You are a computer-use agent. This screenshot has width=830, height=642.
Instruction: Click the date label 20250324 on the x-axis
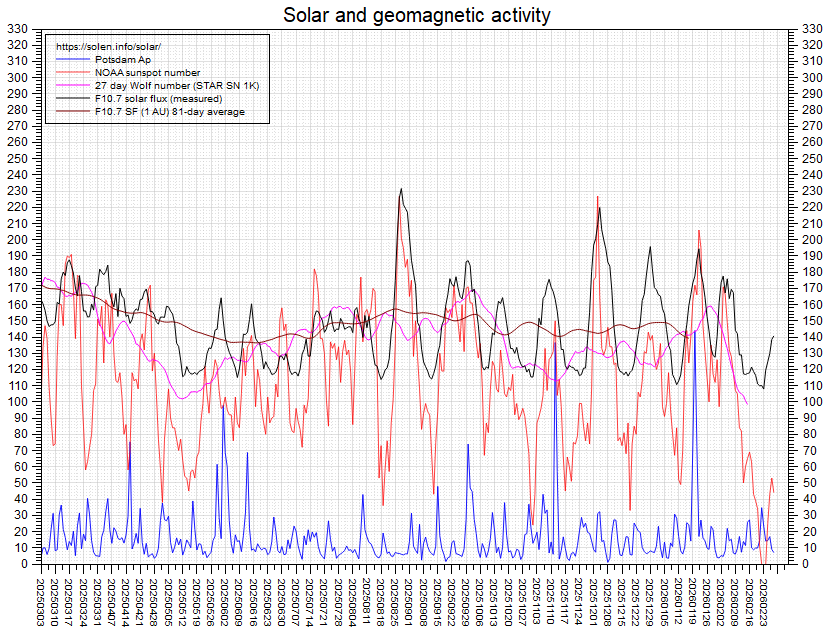[x=83, y=602]
